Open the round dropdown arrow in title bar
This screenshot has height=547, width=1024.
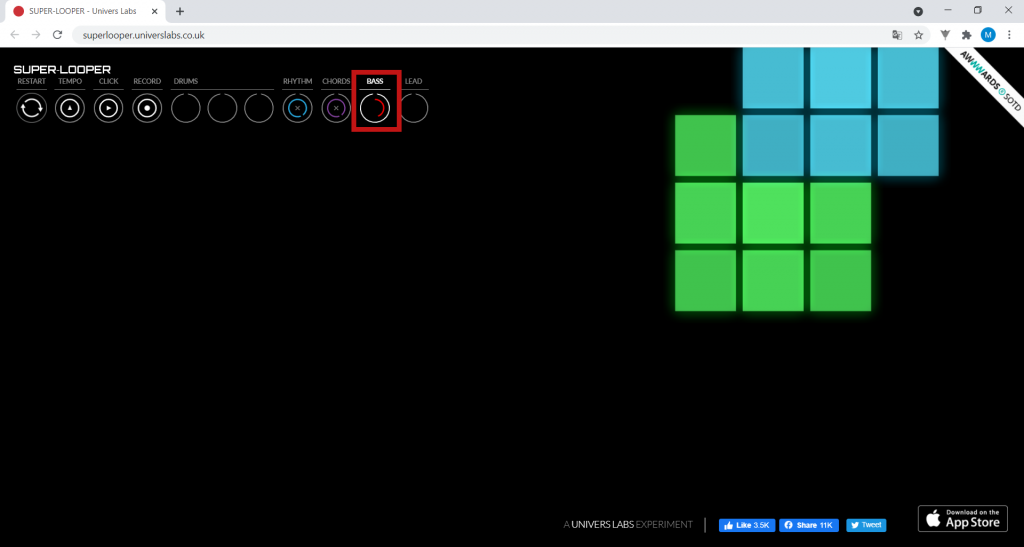(x=918, y=11)
